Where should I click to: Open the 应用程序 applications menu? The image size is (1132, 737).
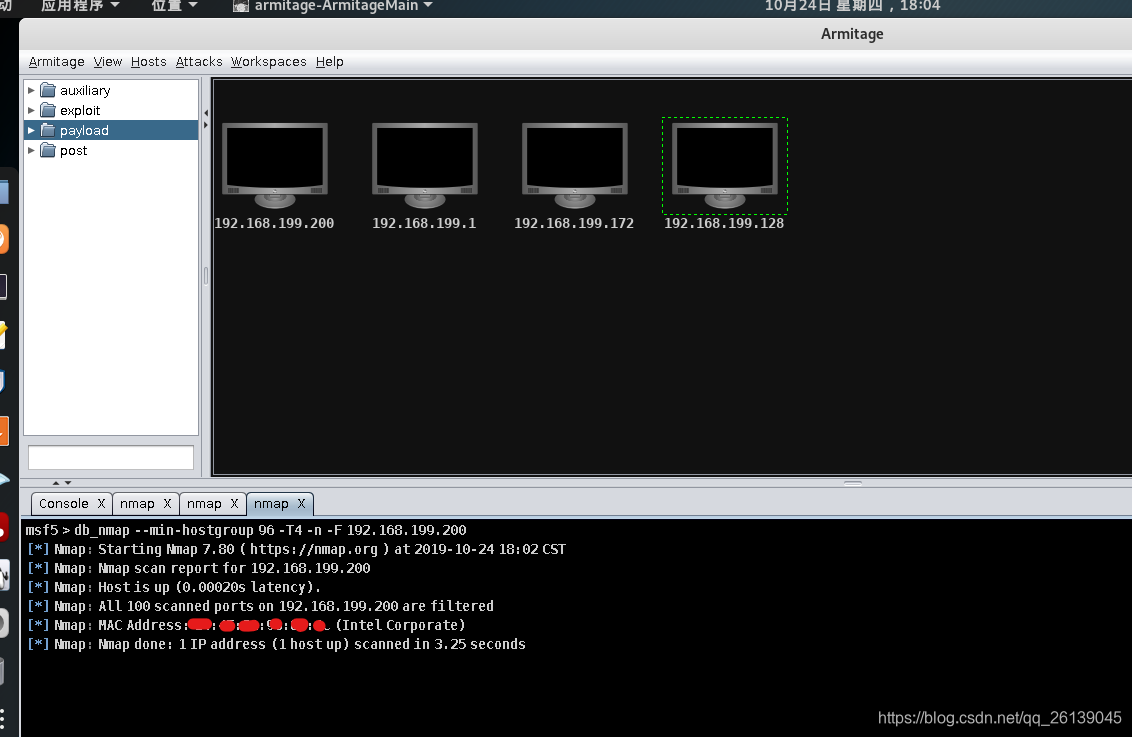click(x=79, y=6)
